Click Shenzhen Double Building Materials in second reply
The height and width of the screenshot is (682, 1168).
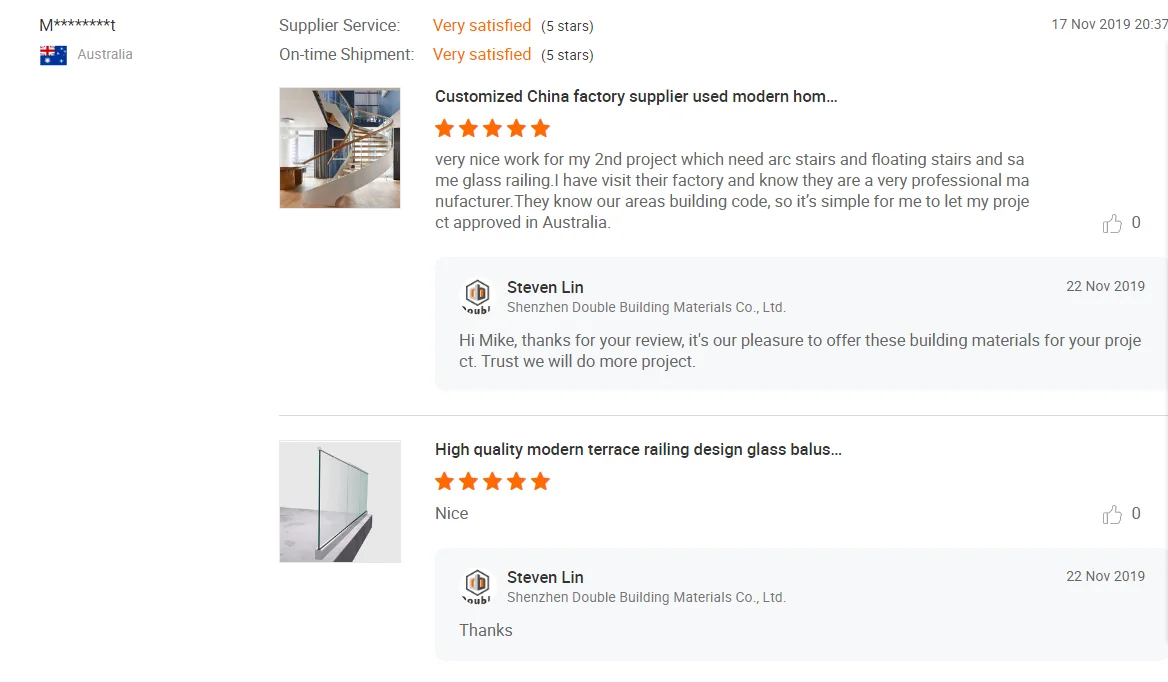click(x=646, y=598)
